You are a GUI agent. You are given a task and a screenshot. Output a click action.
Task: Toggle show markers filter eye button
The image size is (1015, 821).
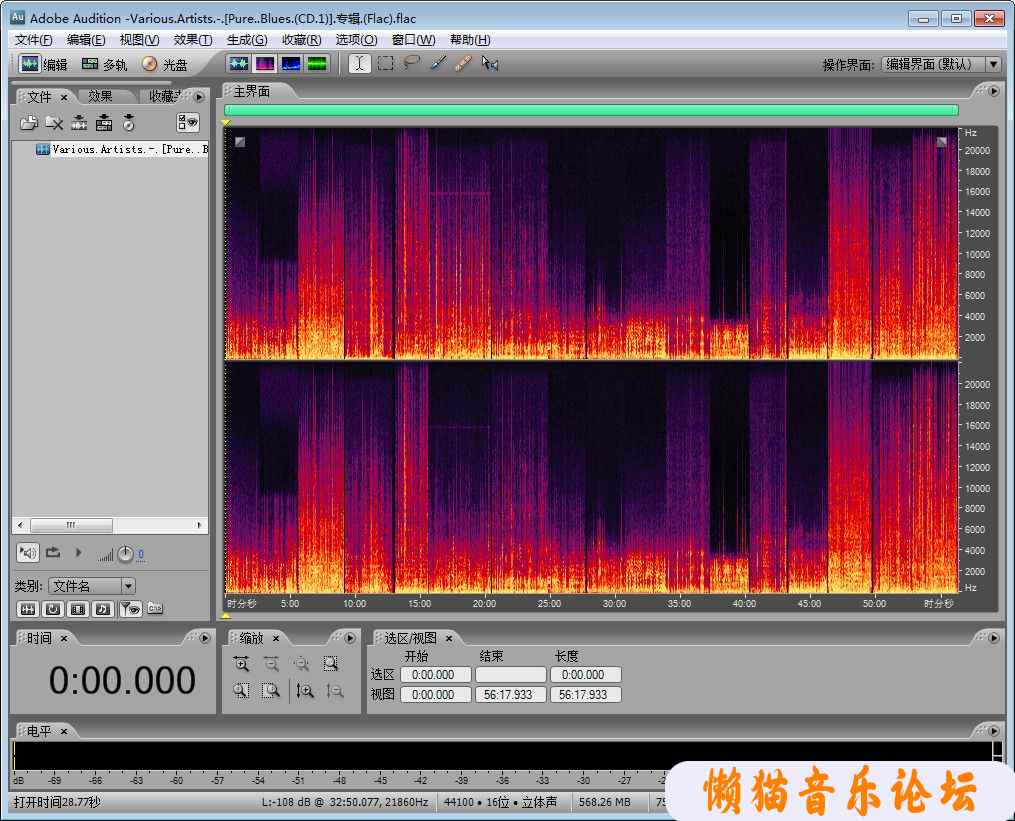click(131, 609)
